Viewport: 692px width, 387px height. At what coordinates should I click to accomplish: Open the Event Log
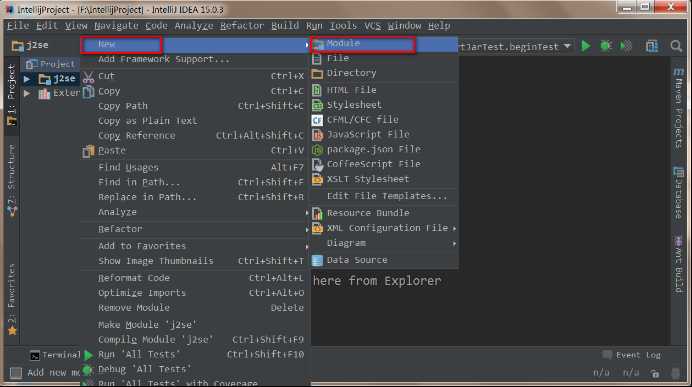(x=632, y=355)
